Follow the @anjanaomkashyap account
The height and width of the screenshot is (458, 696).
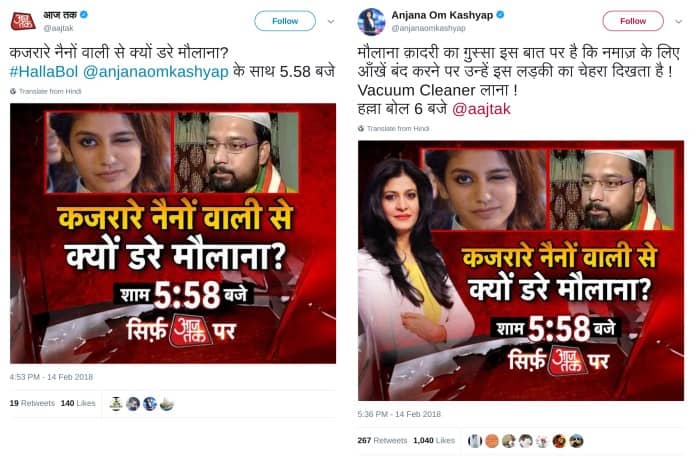coord(633,21)
